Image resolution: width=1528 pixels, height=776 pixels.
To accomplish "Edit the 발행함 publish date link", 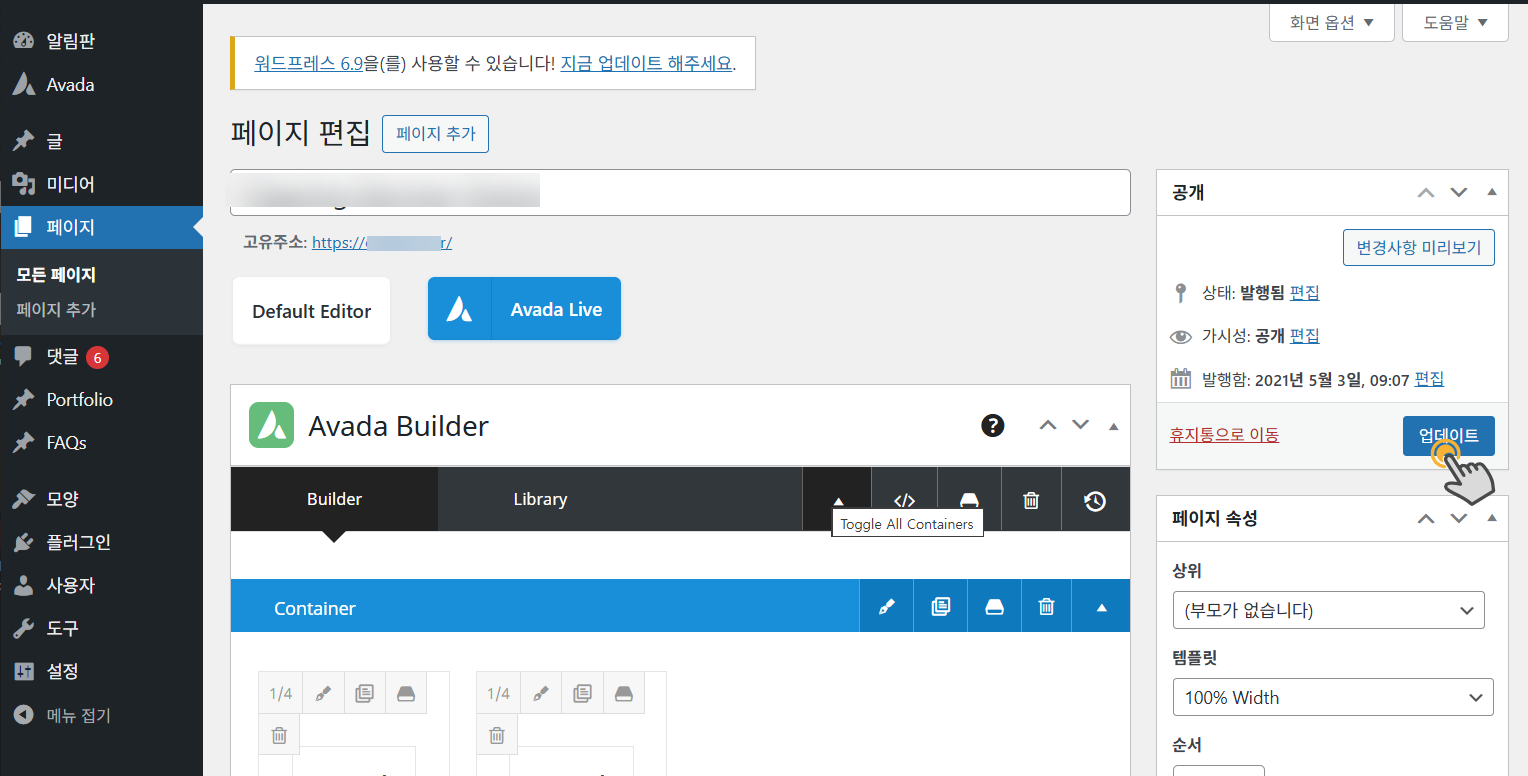I will point(1429,379).
